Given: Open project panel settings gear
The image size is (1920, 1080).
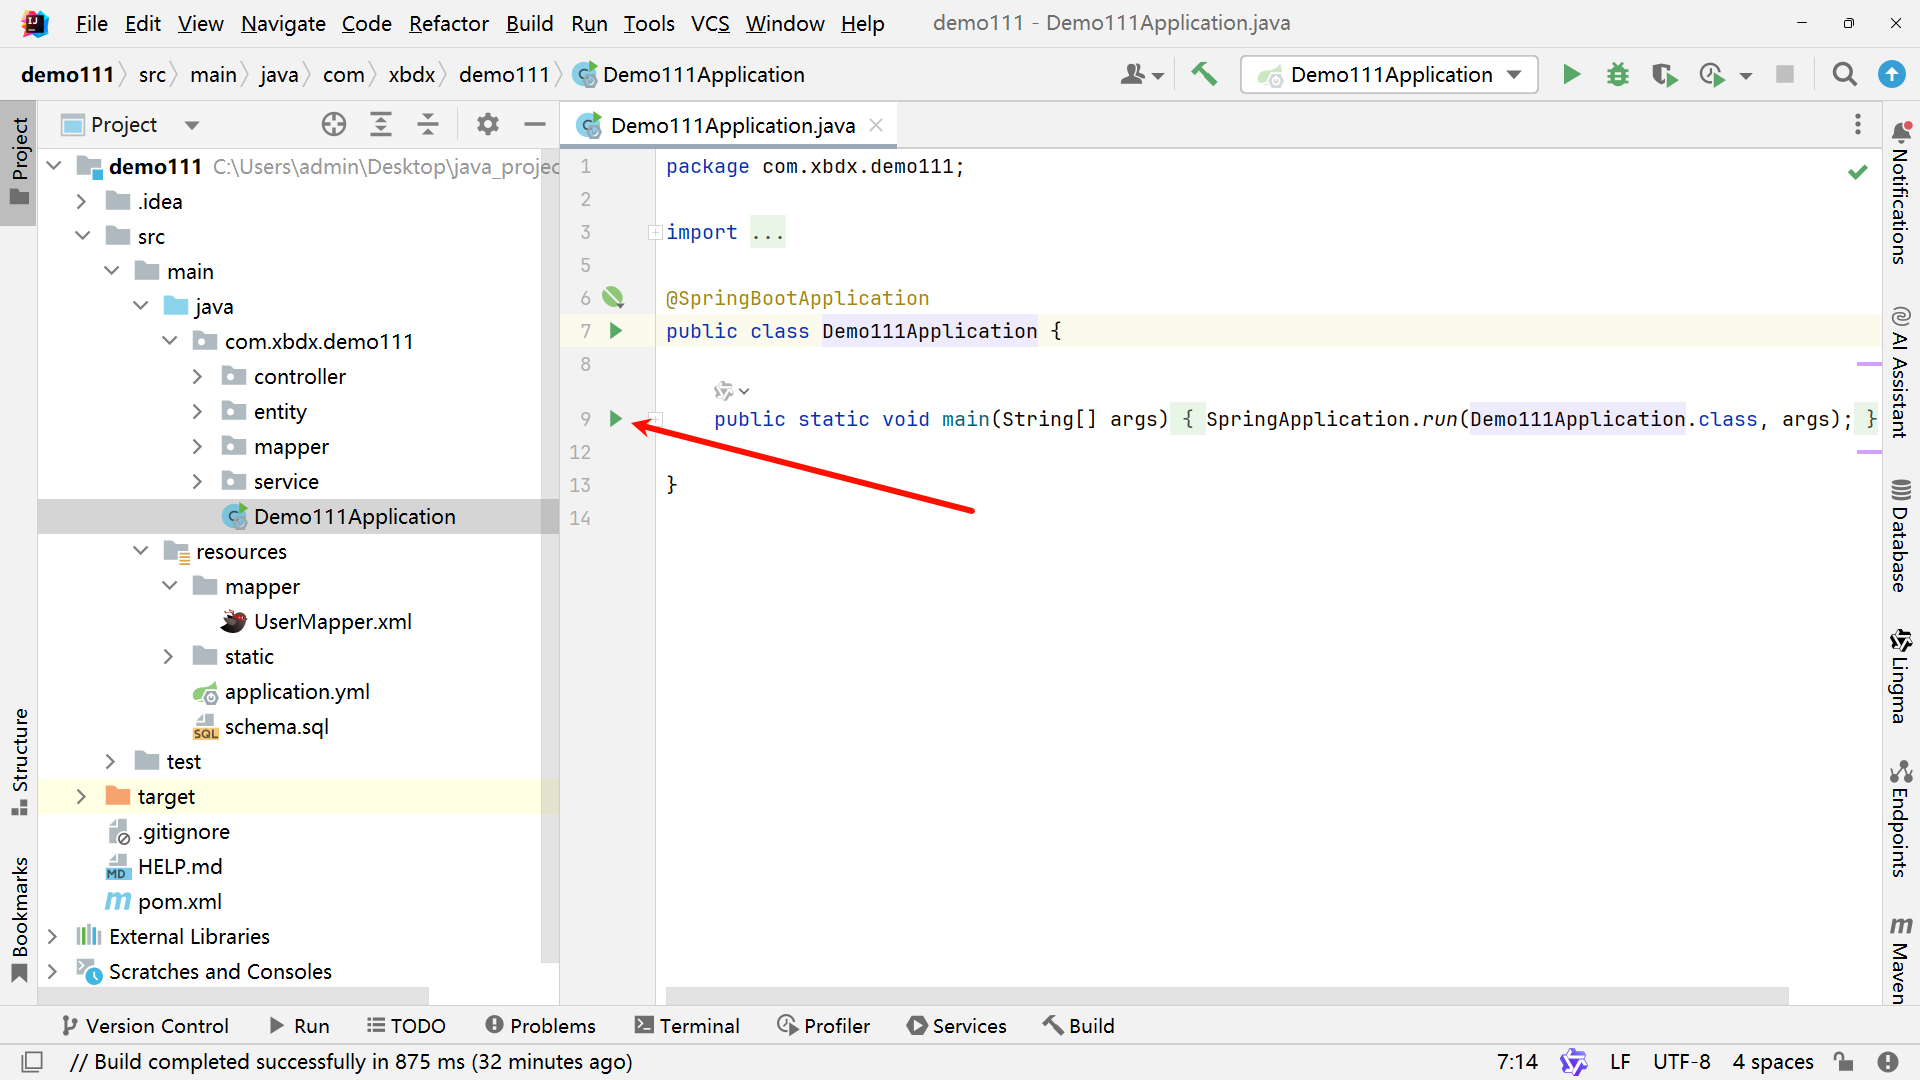Looking at the screenshot, I should (487, 125).
